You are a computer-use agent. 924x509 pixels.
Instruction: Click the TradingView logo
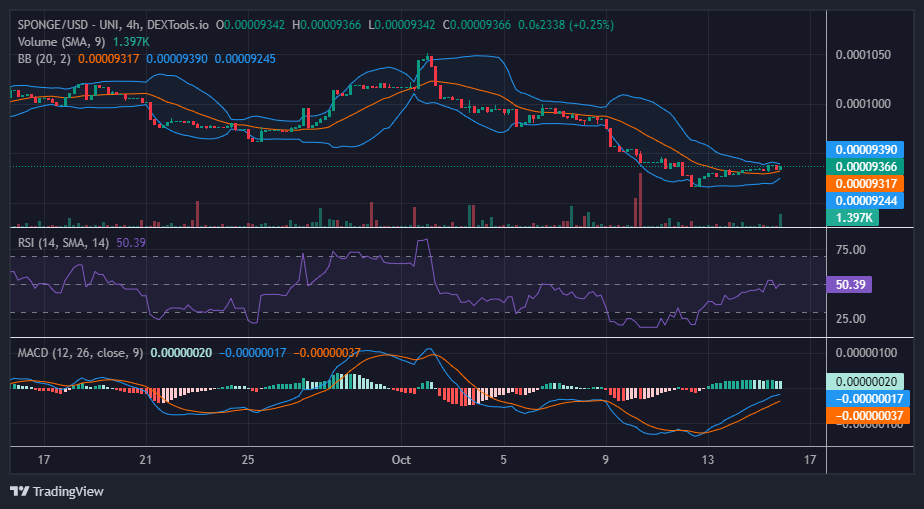click(57, 491)
